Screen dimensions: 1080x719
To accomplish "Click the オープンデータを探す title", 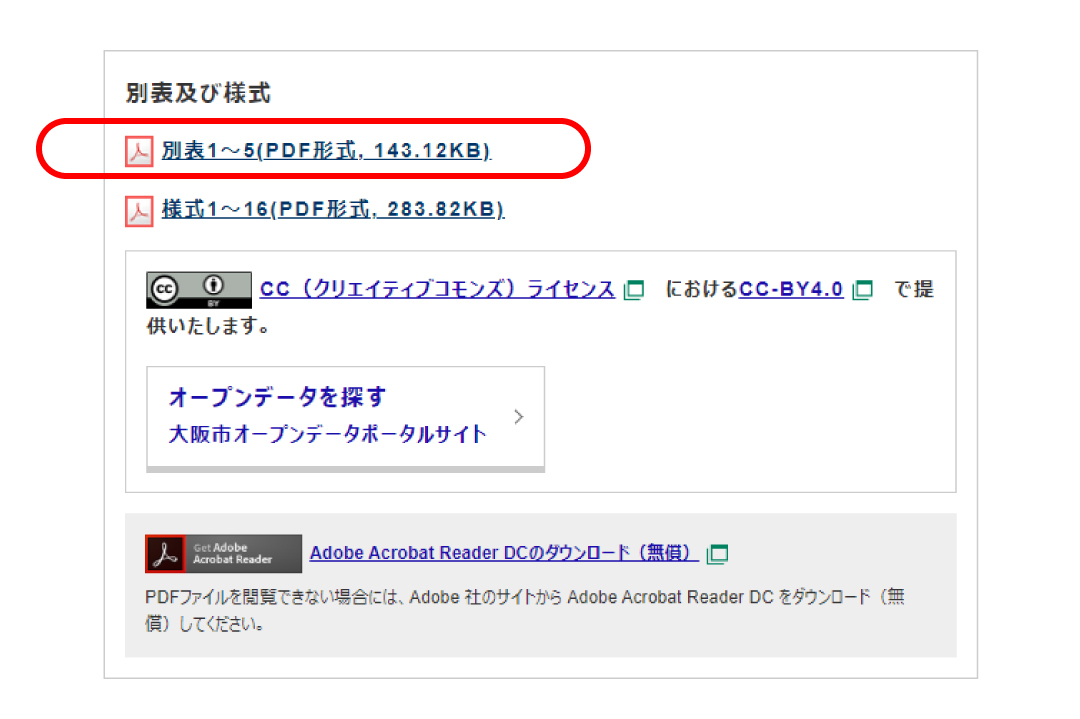I will [x=277, y=397].
